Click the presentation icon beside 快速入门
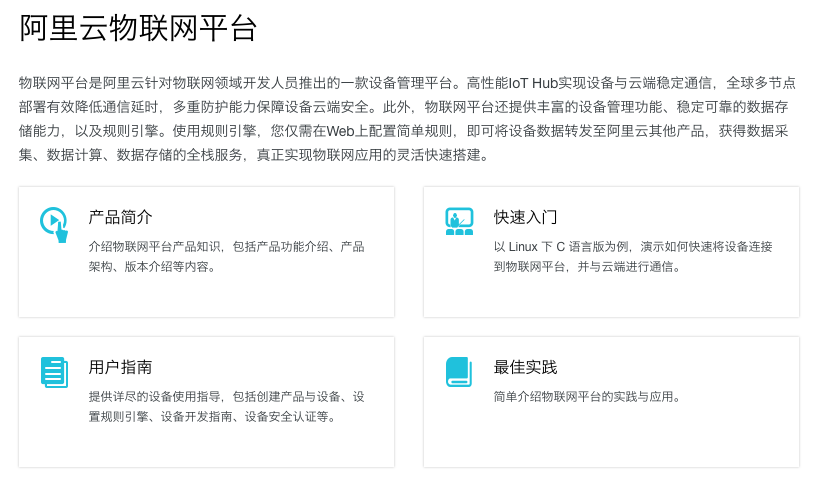The height and width of the screenshot is (490, 813). coord(459,221)
